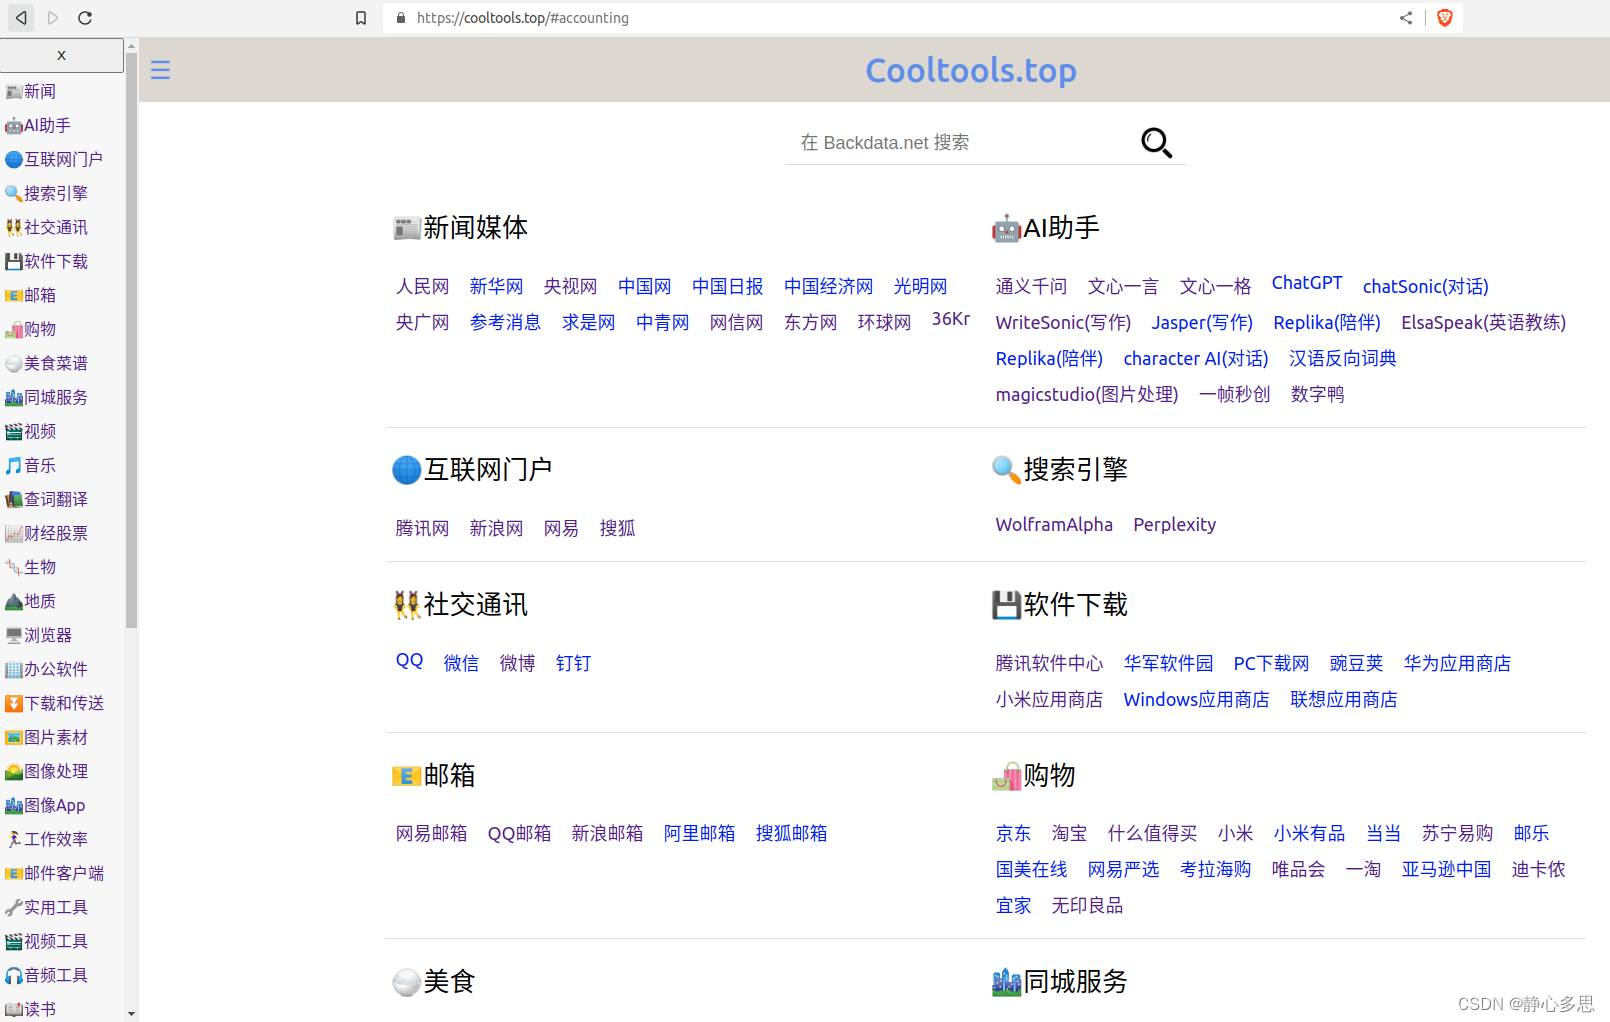Open 查词翻译 sidebar entry

point(46,499)
